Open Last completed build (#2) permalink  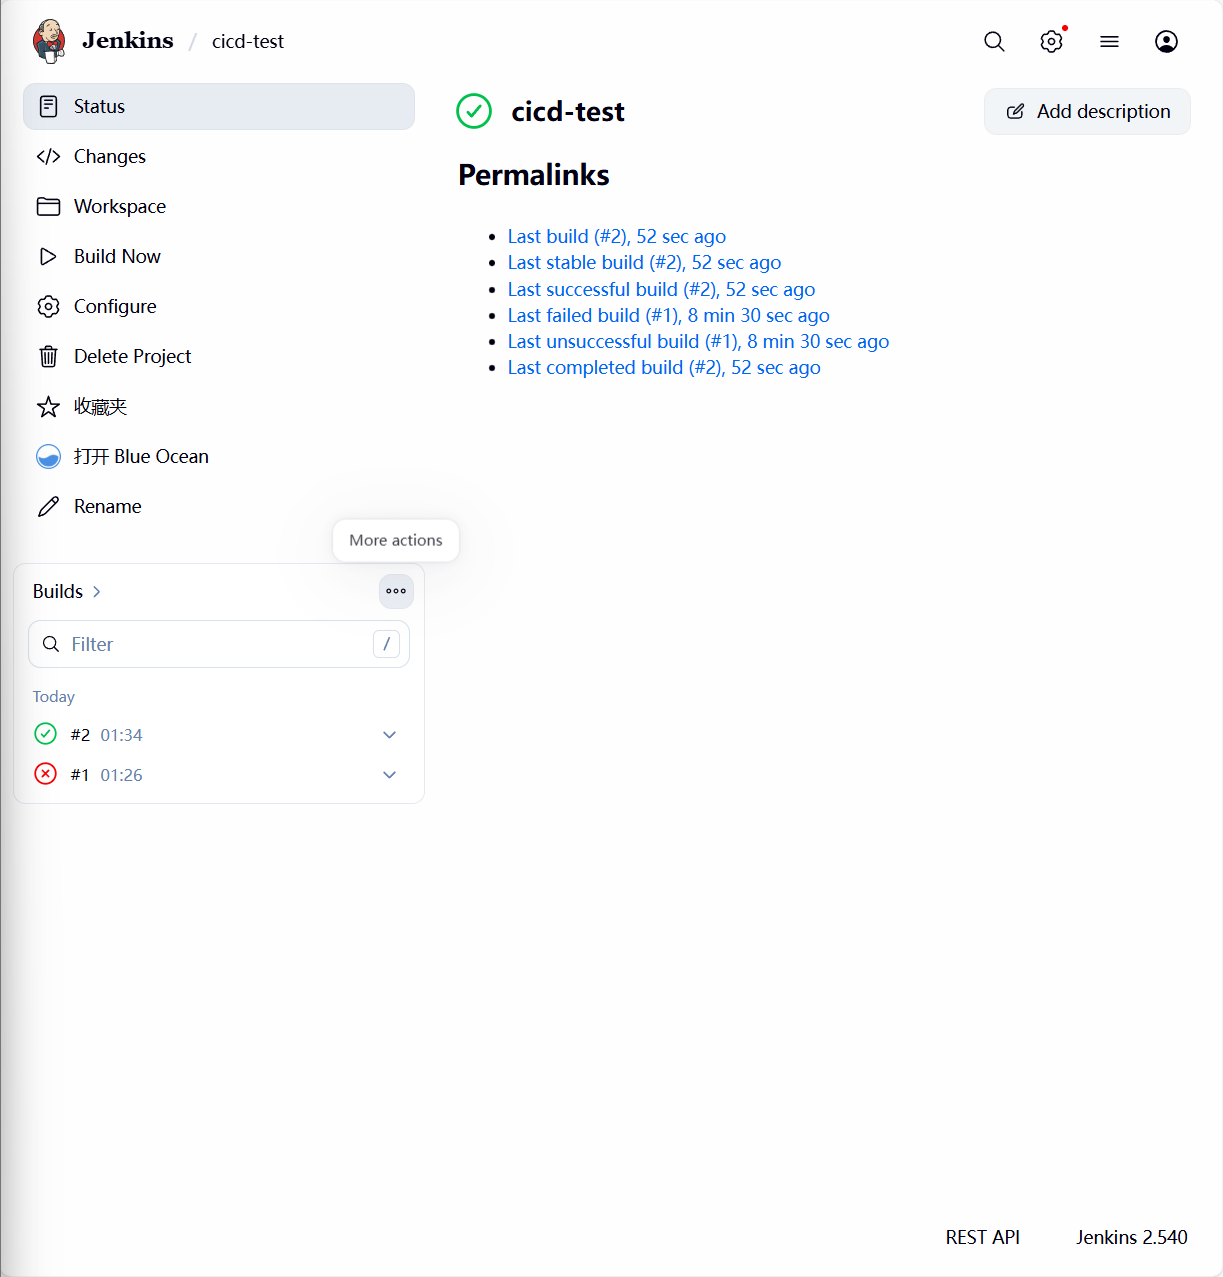point(664,367)
